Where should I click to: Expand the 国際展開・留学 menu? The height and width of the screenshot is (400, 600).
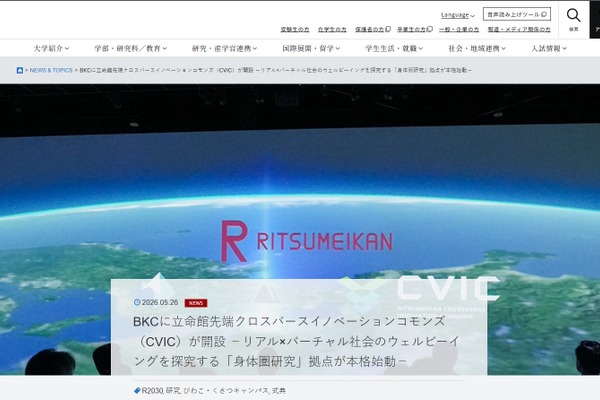tap(311, 48)
